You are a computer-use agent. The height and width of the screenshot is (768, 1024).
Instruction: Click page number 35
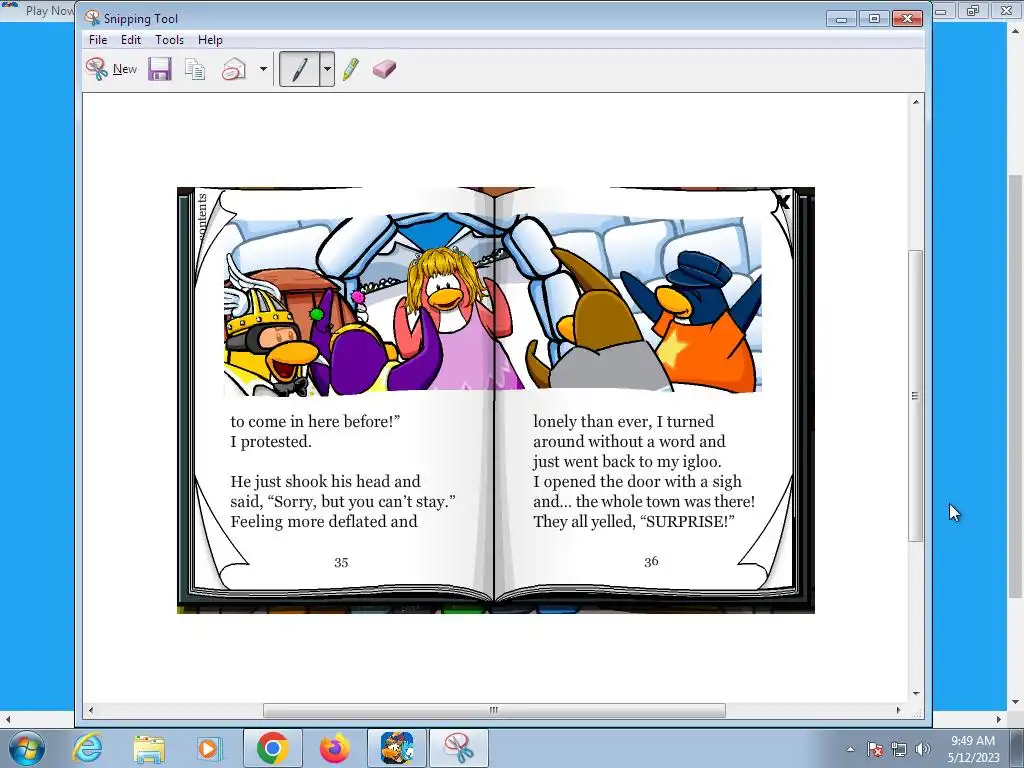point(341,562)
